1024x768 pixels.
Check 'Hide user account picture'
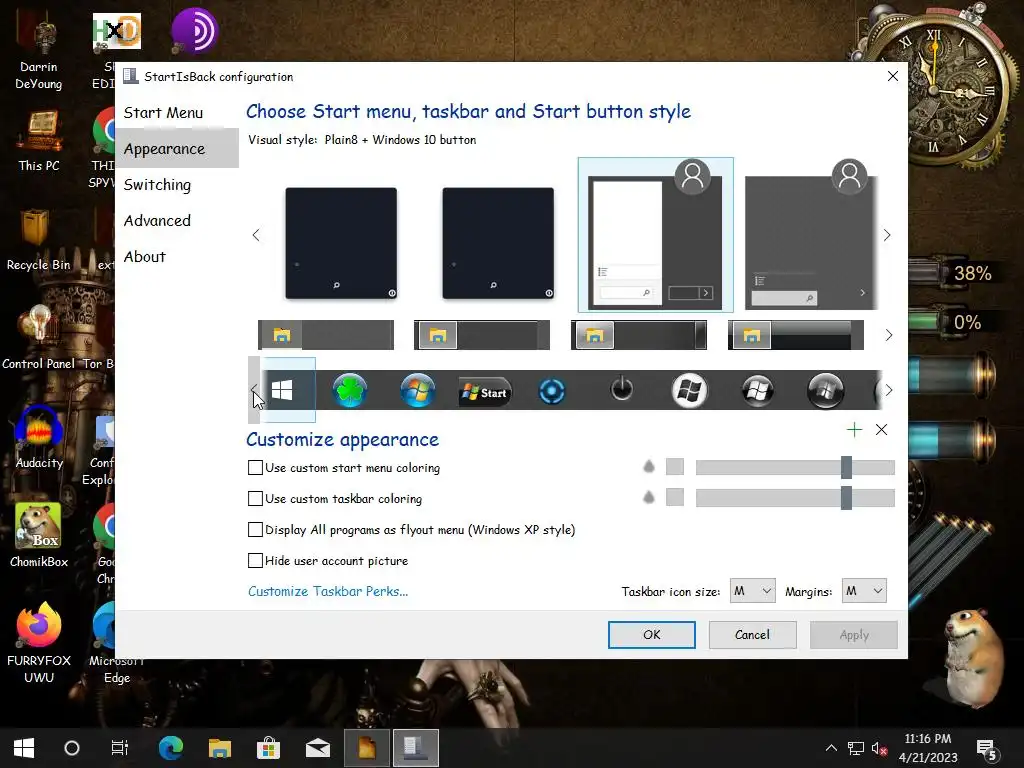point(255,560)
